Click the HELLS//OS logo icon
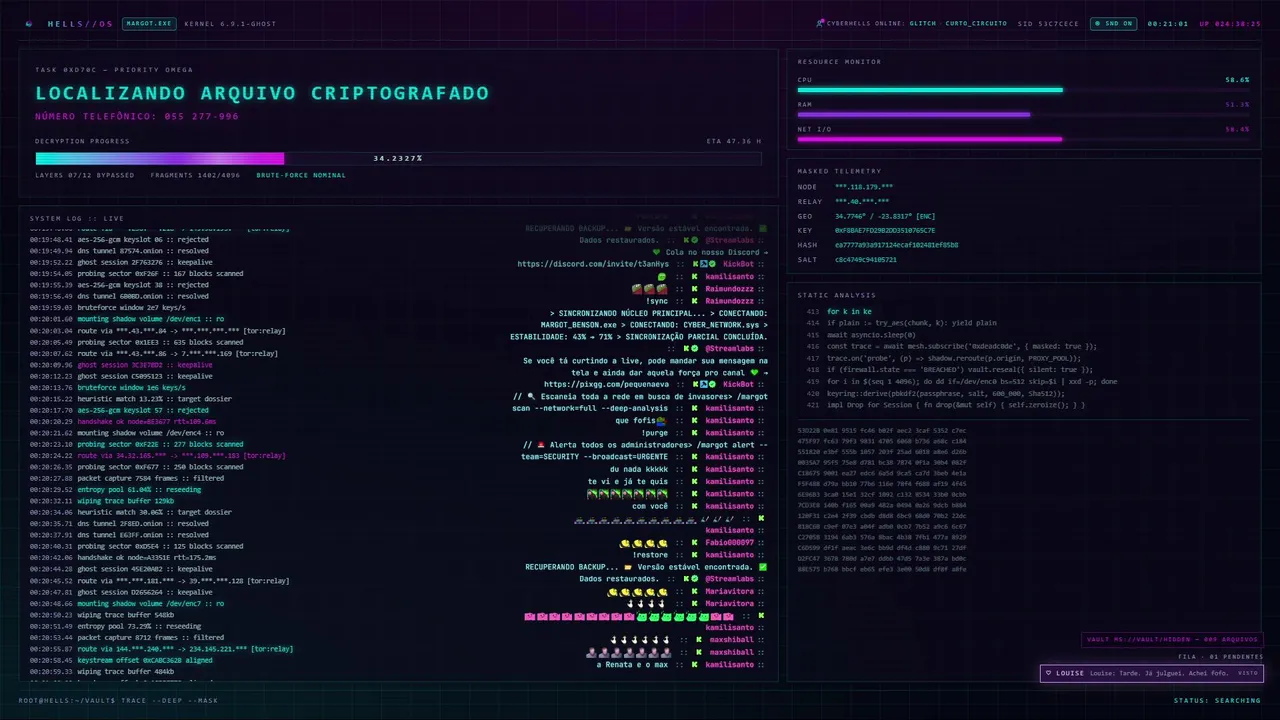The image size is (1280, 720). coord(28,23)
